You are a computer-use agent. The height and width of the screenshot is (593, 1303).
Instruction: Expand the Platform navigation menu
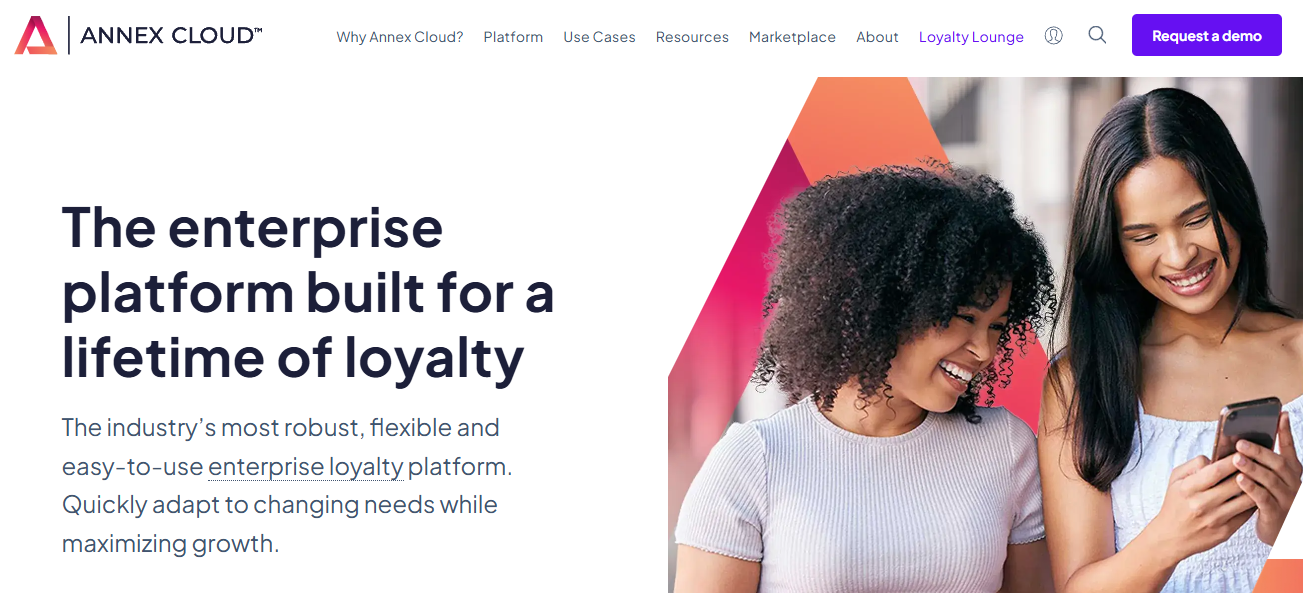click(513, 37)
